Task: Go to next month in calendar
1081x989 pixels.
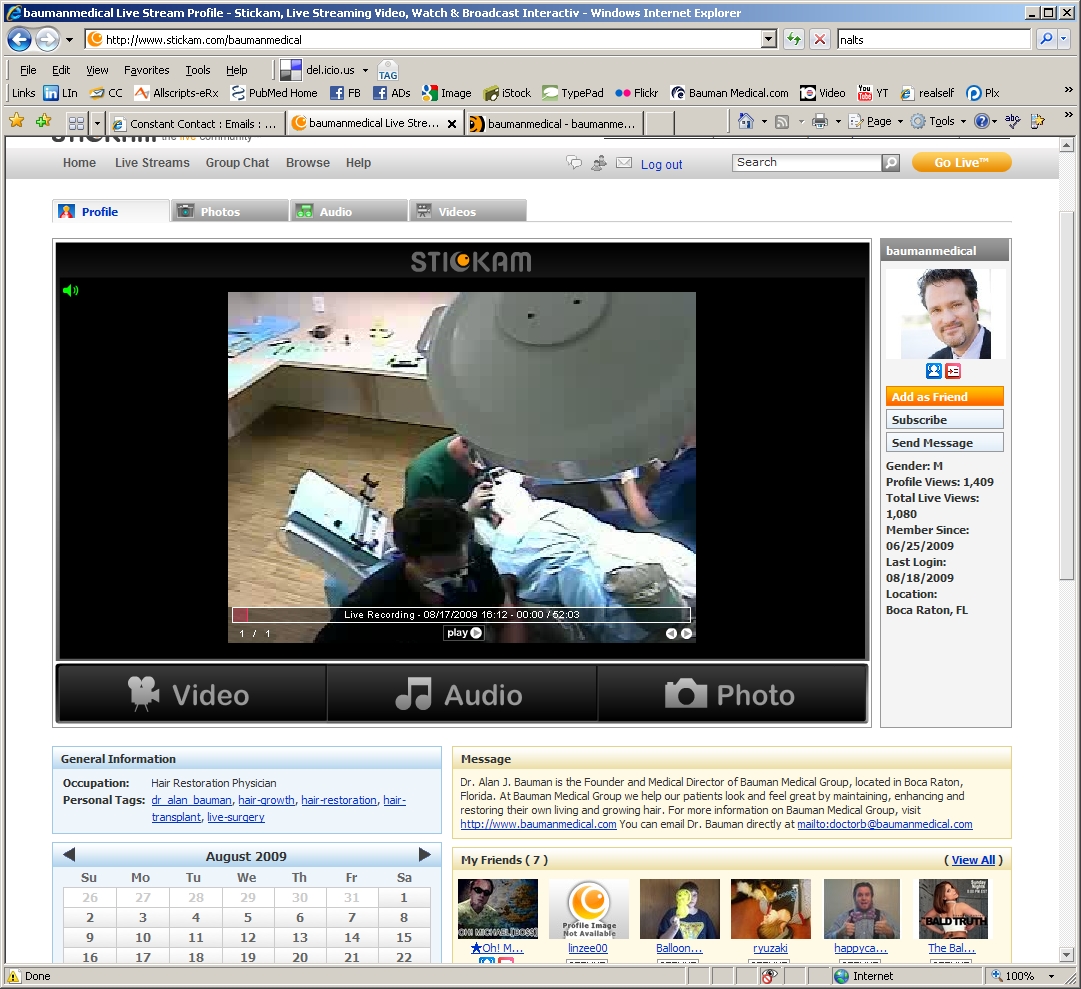Action: [x=425, y=855]
